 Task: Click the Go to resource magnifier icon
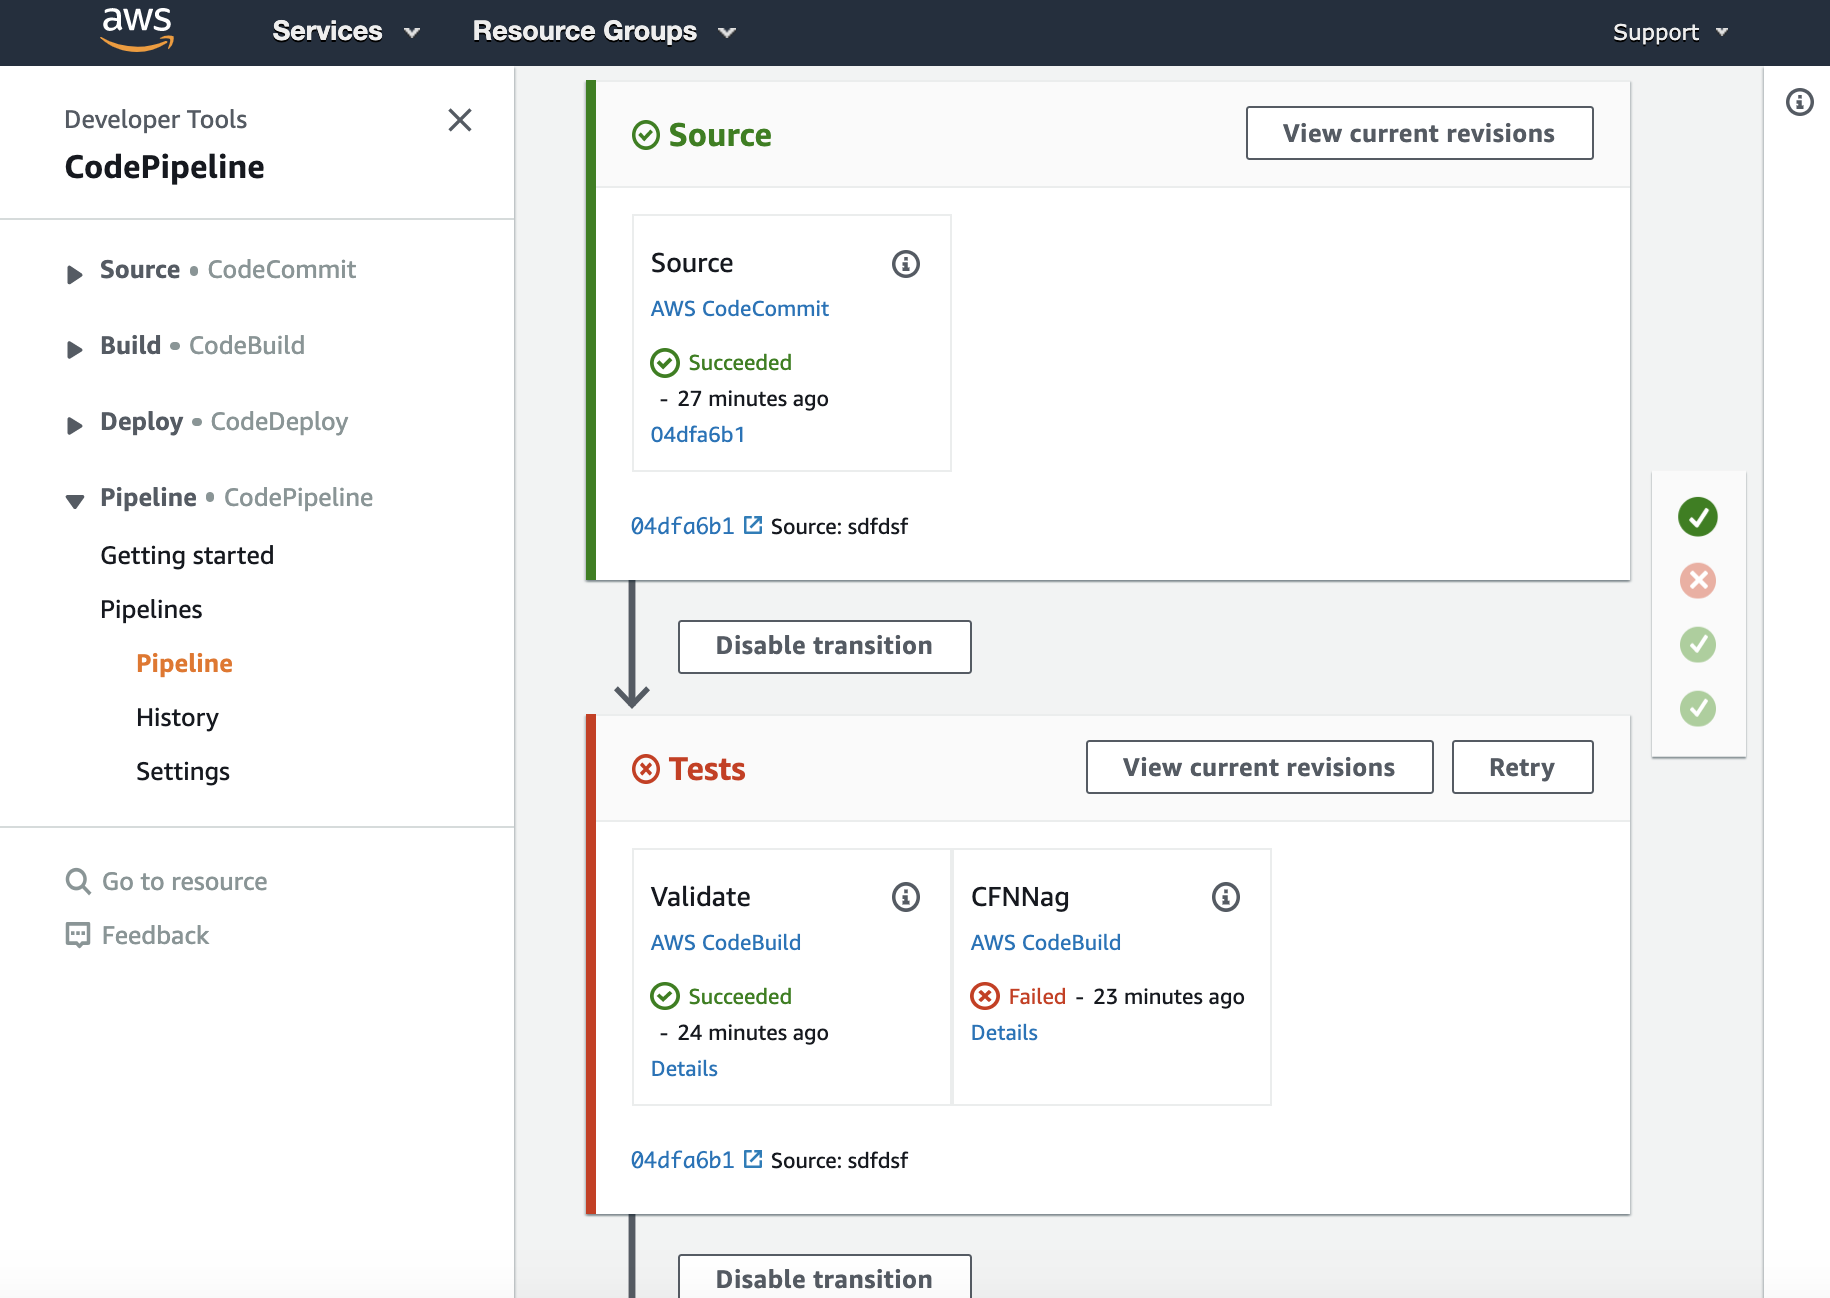pos(78,881)
